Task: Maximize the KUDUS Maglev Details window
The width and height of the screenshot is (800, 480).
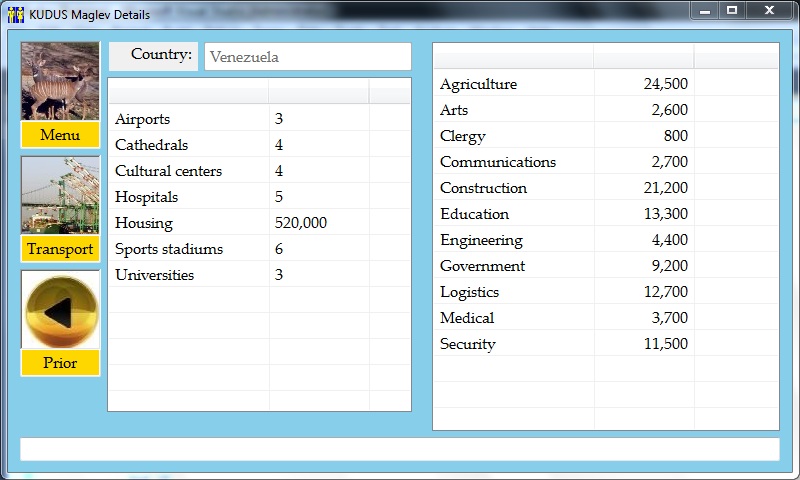Action: tap(732, 10)
